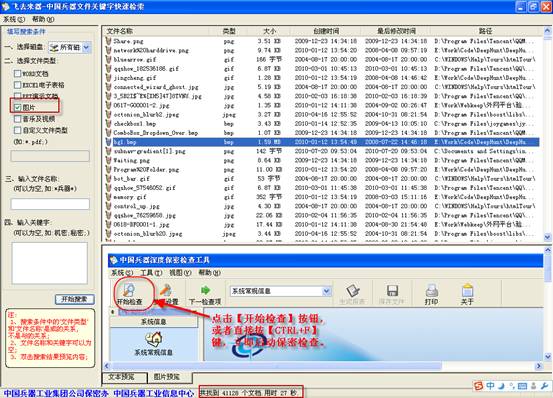Click the 关于 about icon in preview toolbar

click(467, 290)
